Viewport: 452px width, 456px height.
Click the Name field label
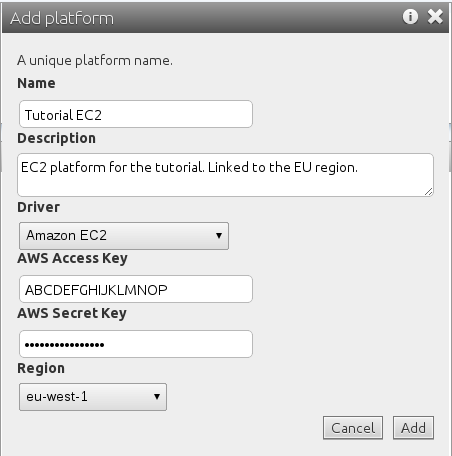coord(36,83)
